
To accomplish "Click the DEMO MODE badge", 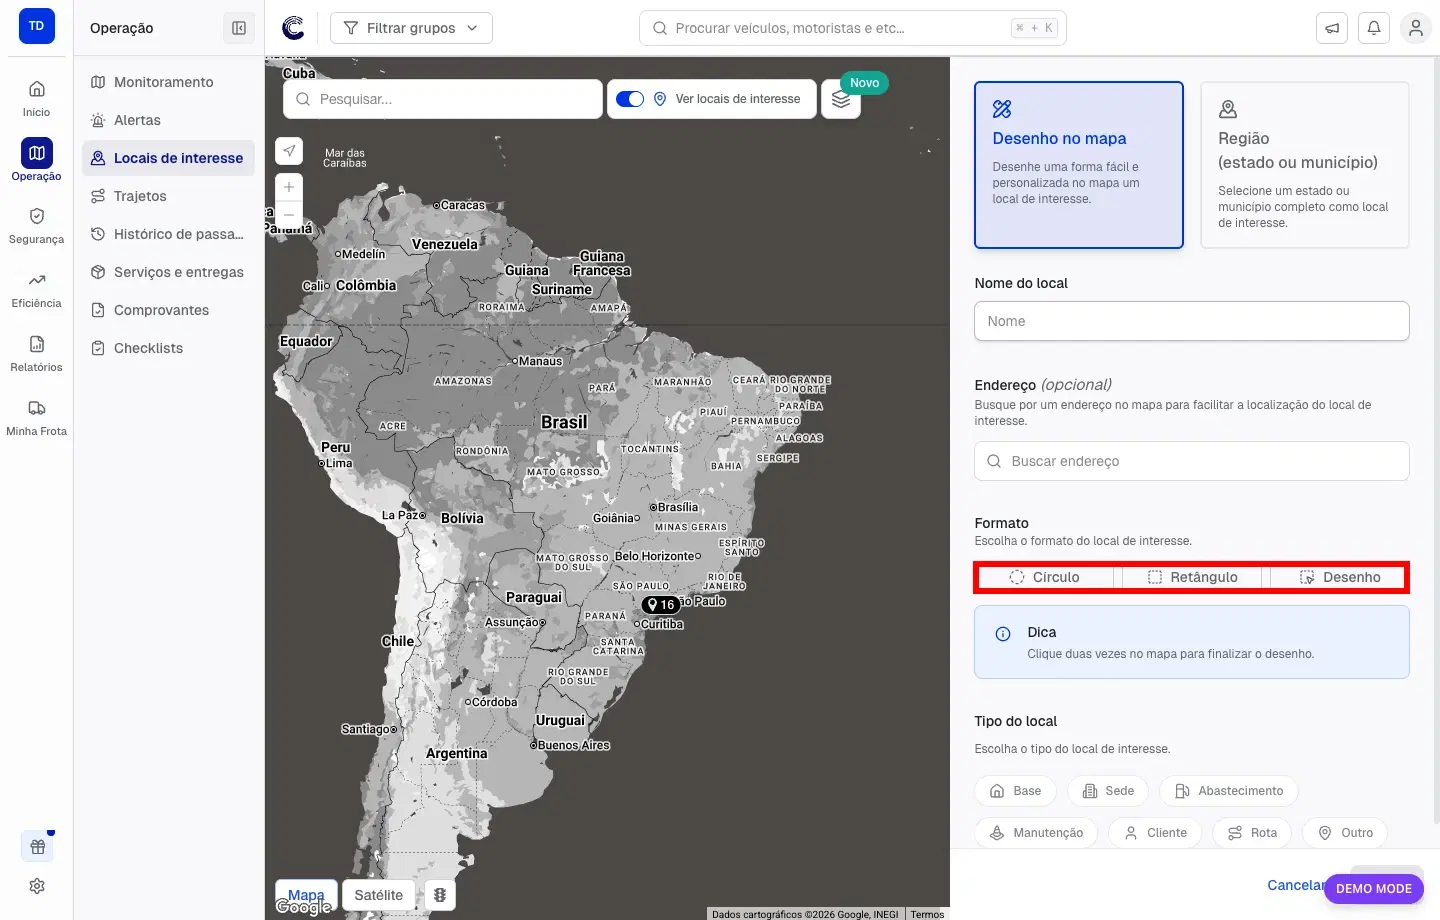I will 1374,888.
